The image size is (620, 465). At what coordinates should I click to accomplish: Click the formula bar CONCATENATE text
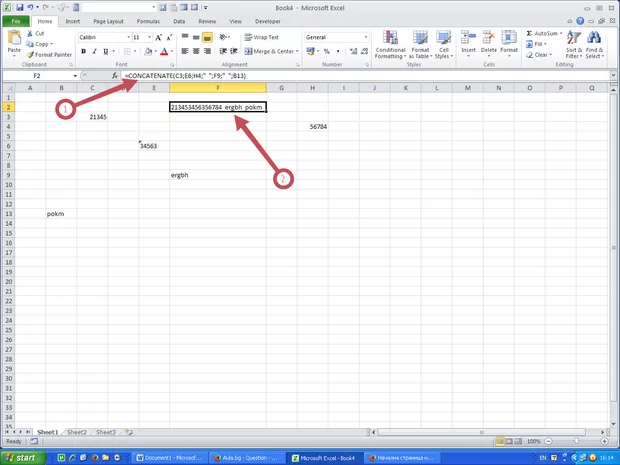[x=185, y=76]
